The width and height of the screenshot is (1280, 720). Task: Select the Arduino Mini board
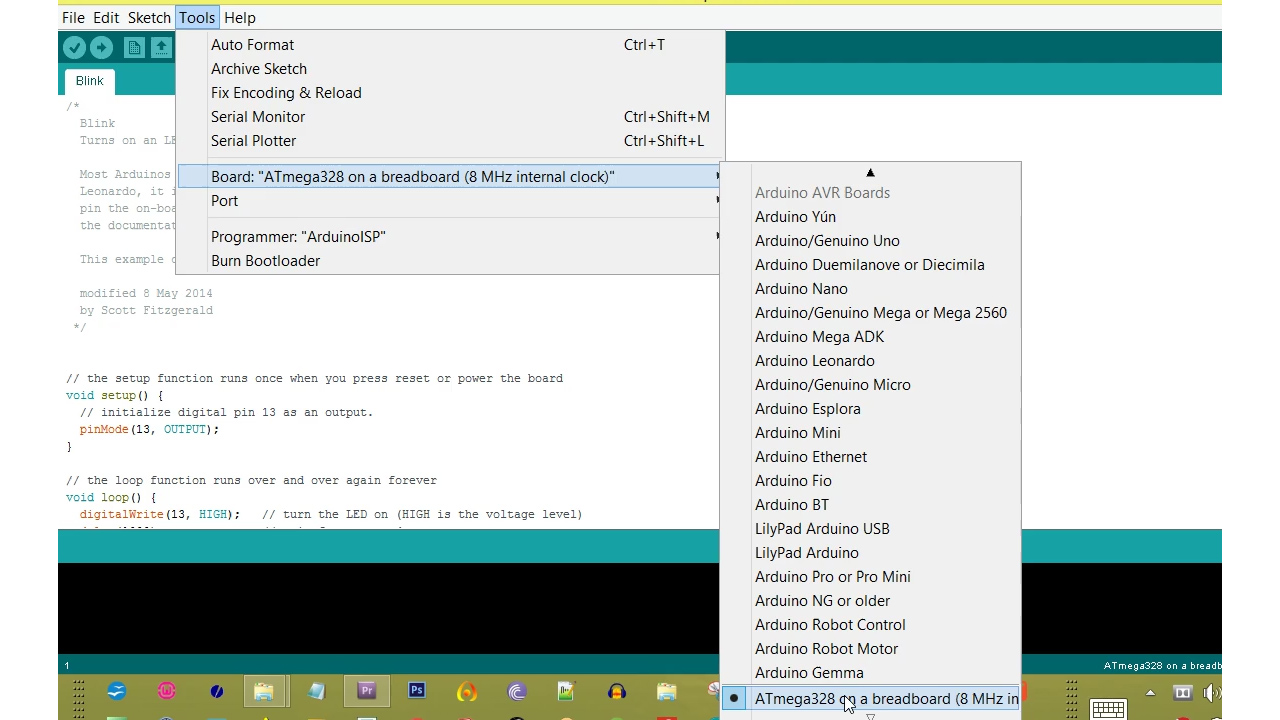(x=870, y=433)
